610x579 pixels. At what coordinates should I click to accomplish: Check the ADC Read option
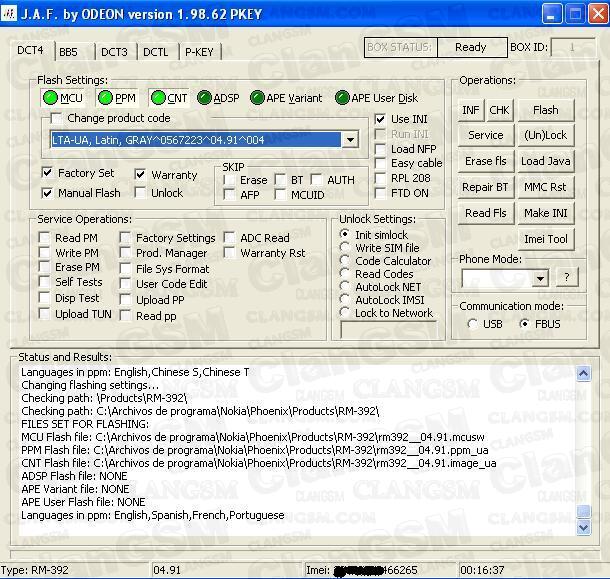coord(230,238)
